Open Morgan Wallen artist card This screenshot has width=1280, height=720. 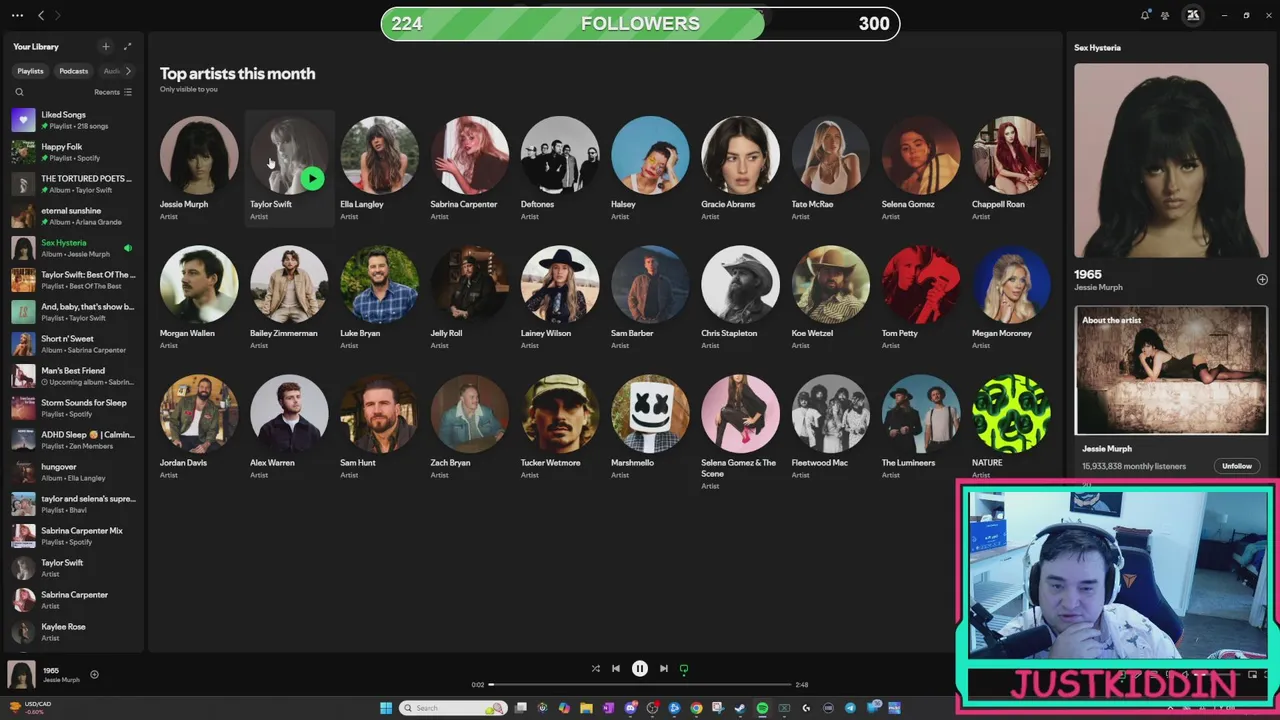click(199, 297)
